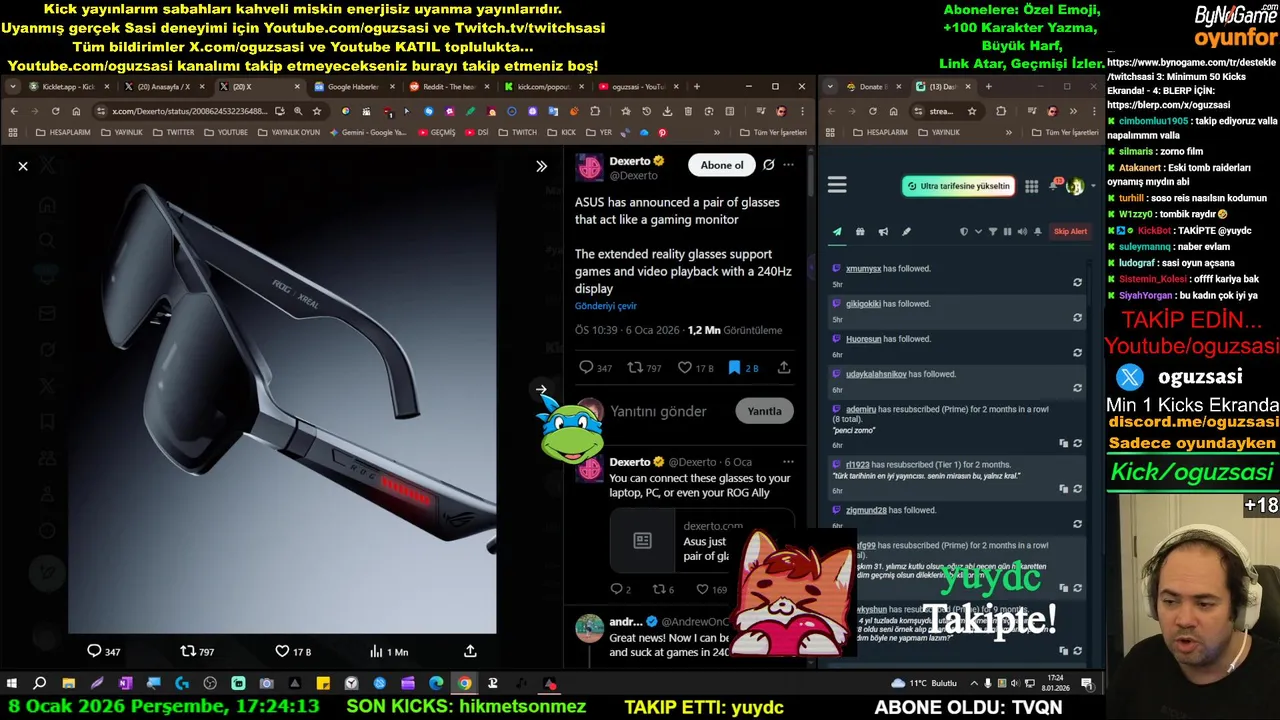1280x720 pixels.
Task: Open more options on Dexerto's reply post
Action: 789,462
